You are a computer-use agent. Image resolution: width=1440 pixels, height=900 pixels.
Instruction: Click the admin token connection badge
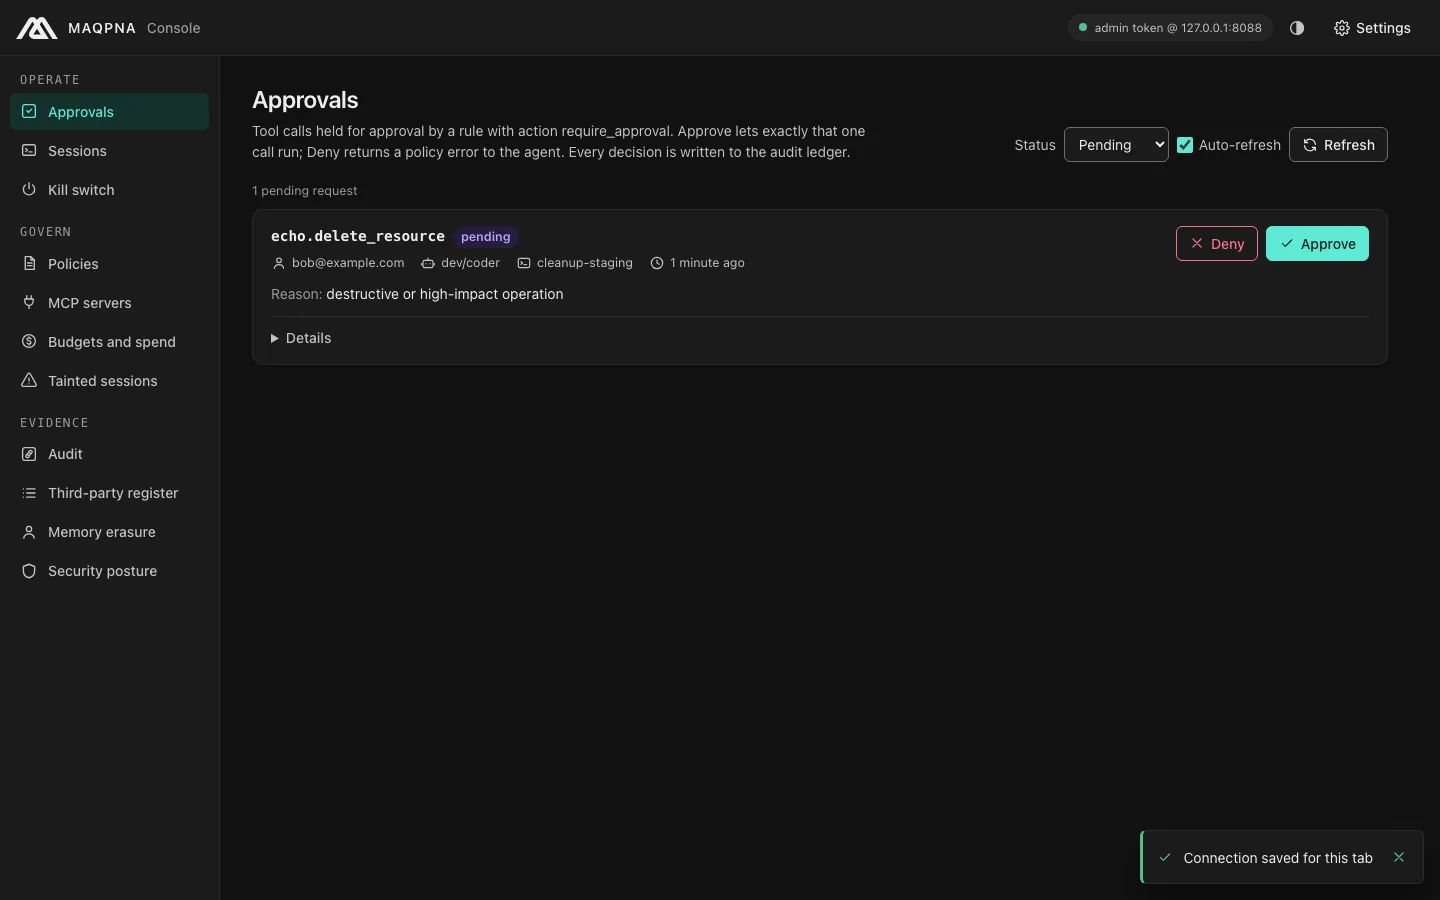(1170, 28)
